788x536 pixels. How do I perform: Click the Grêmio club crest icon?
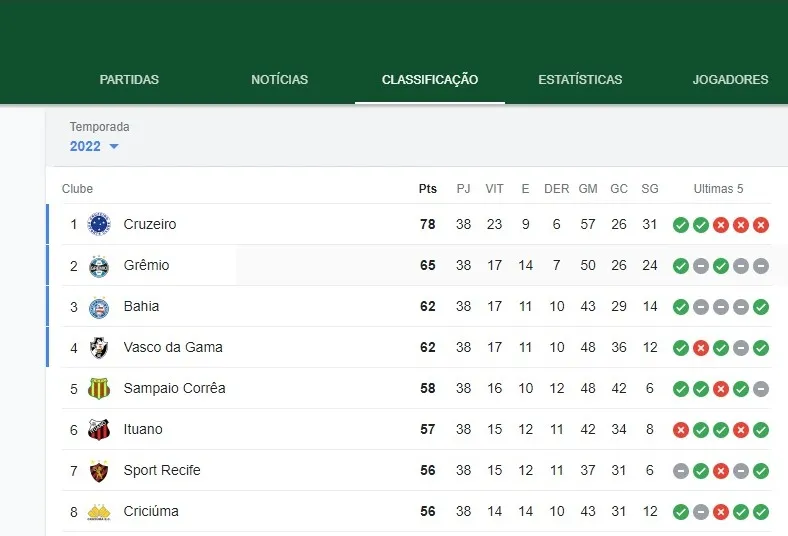pyautogui.click(x=99, y=266)
